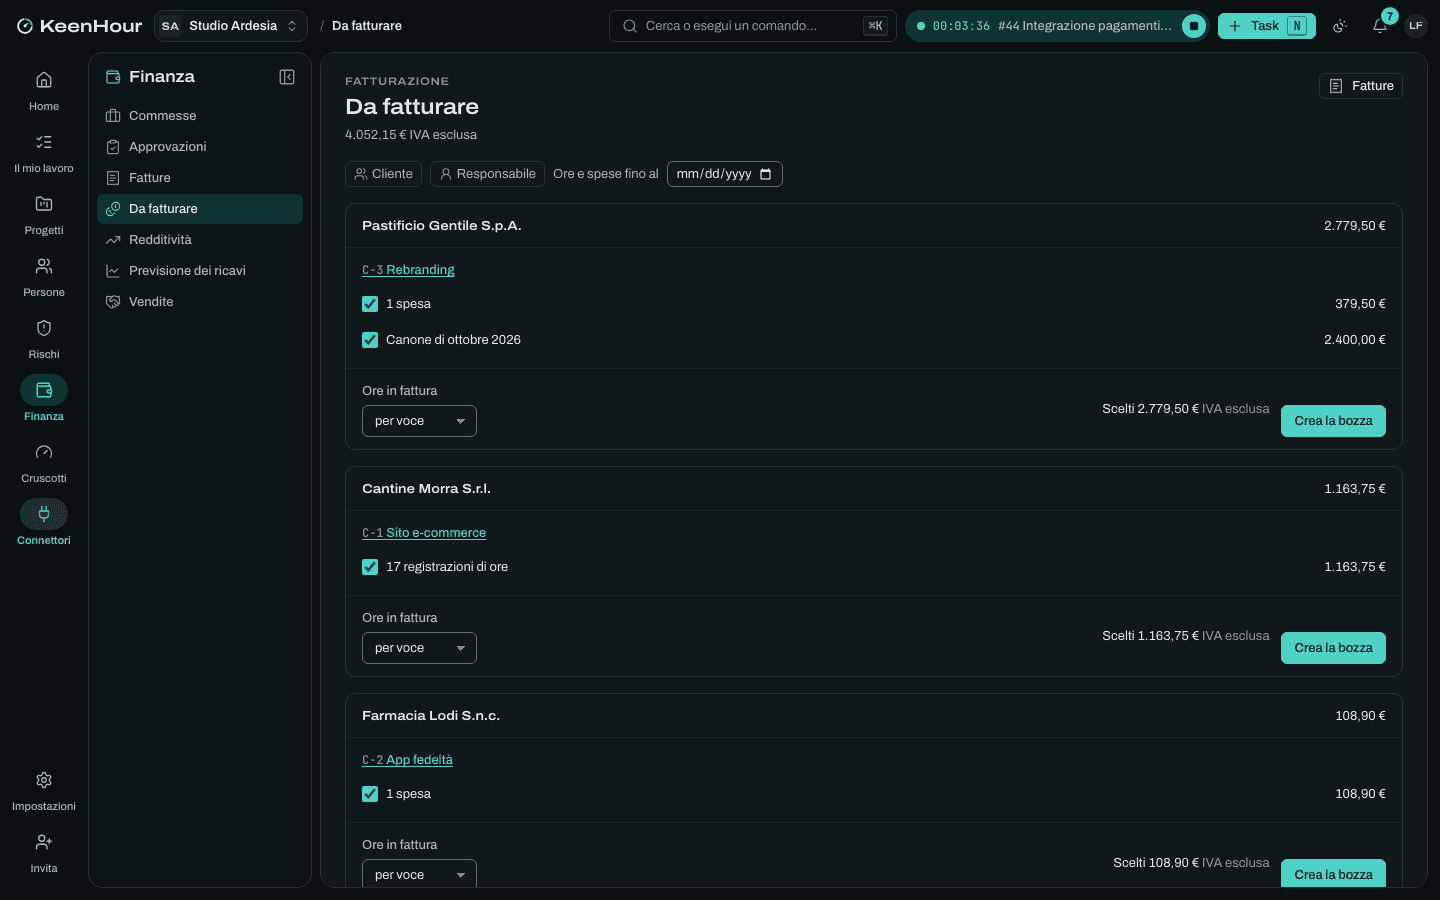Open Farmacia Lodi 'per voce' dropdown

419,873
